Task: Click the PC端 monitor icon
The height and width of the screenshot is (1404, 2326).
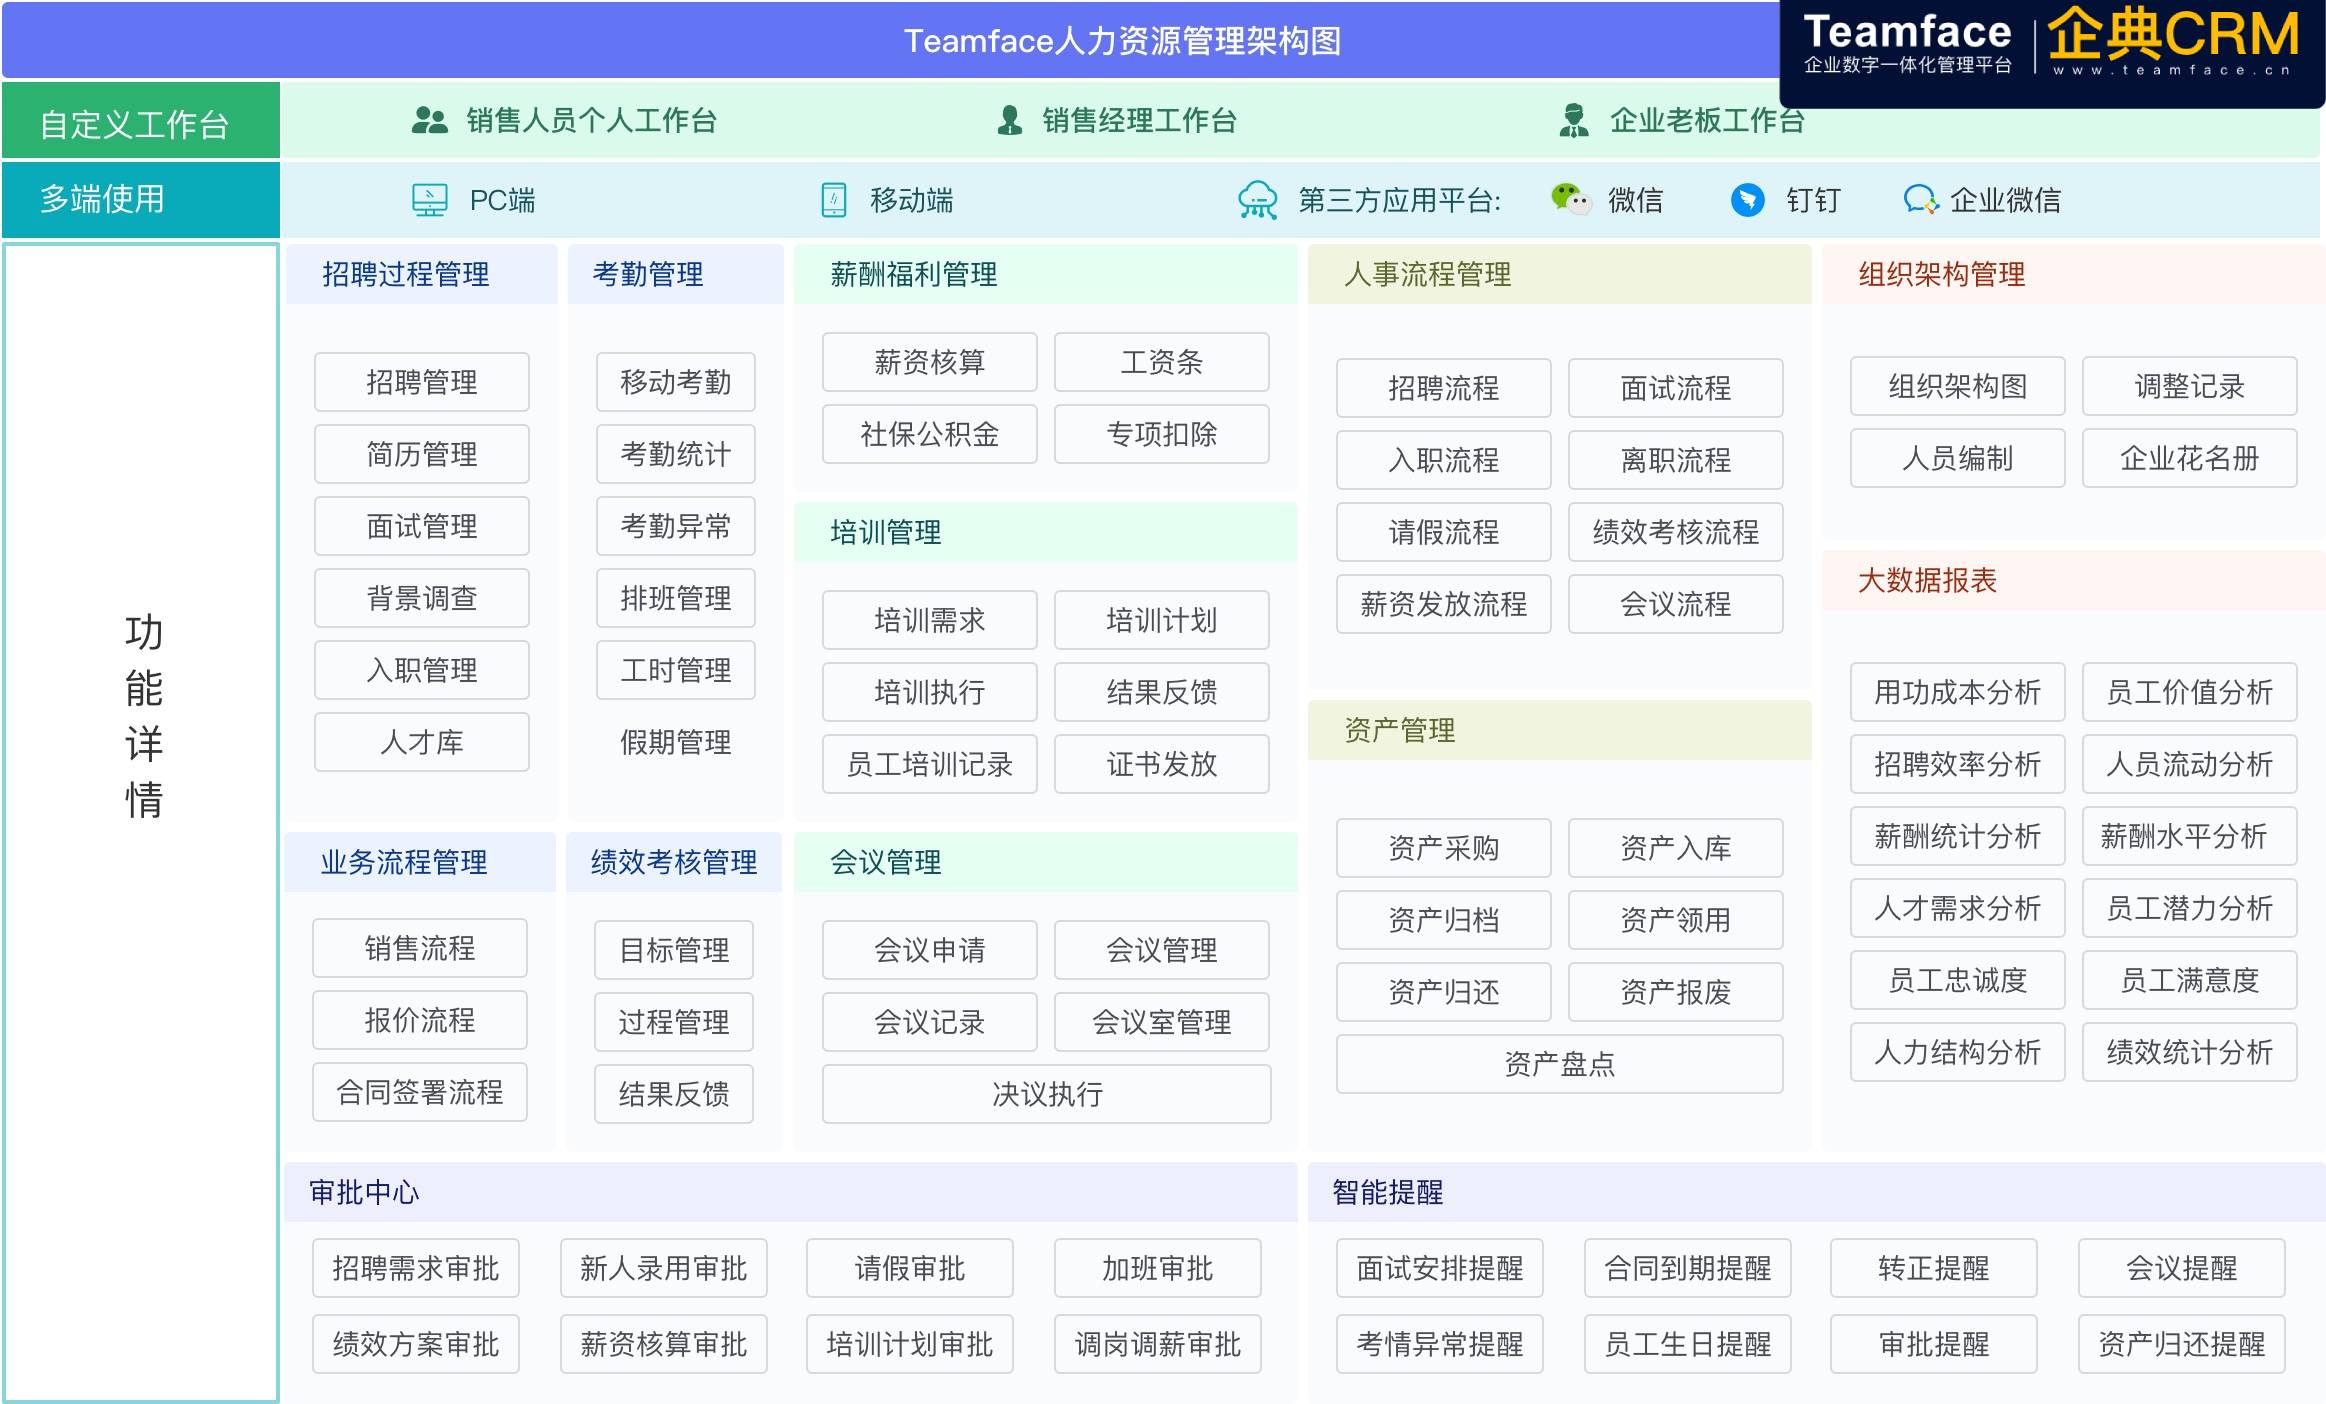Action: 430,199
